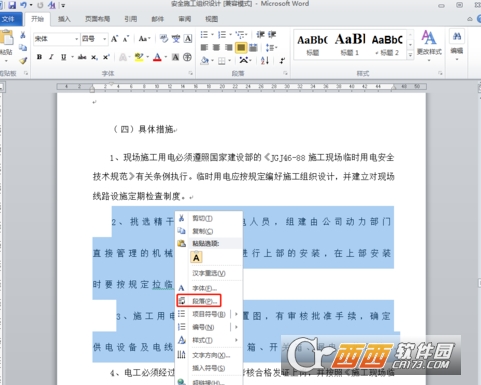The height and width of the screenshot is (385, 481).
Task: Click the 更改样式 (Change Styles) button
Action: (429, 45)
